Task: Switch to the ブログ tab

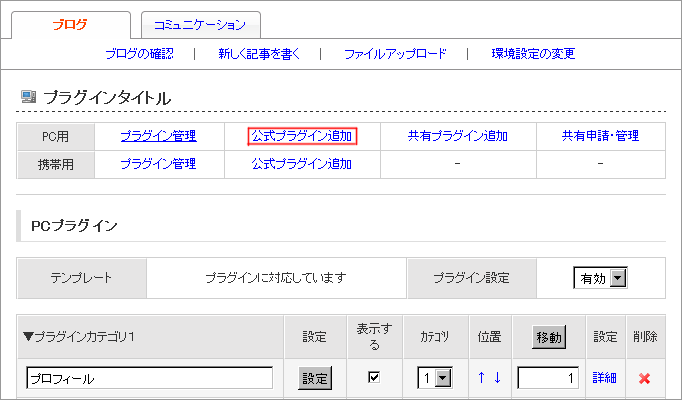Action: point(70,25)
